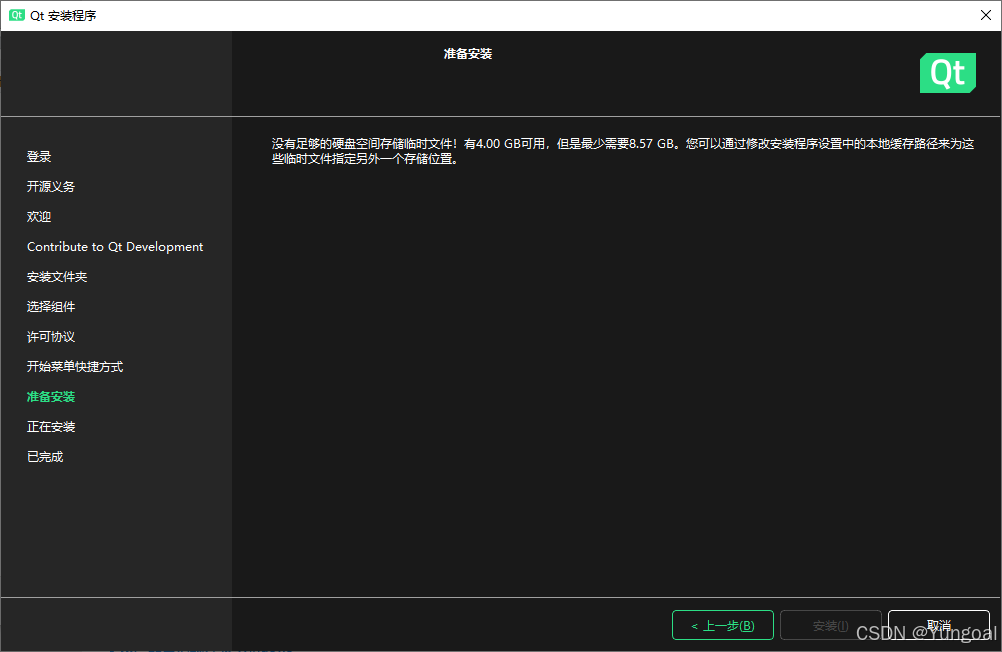This screenshot has width=1002, height=652.
Task: Click the Qt icon in the title bar
Action: (17, 15)
